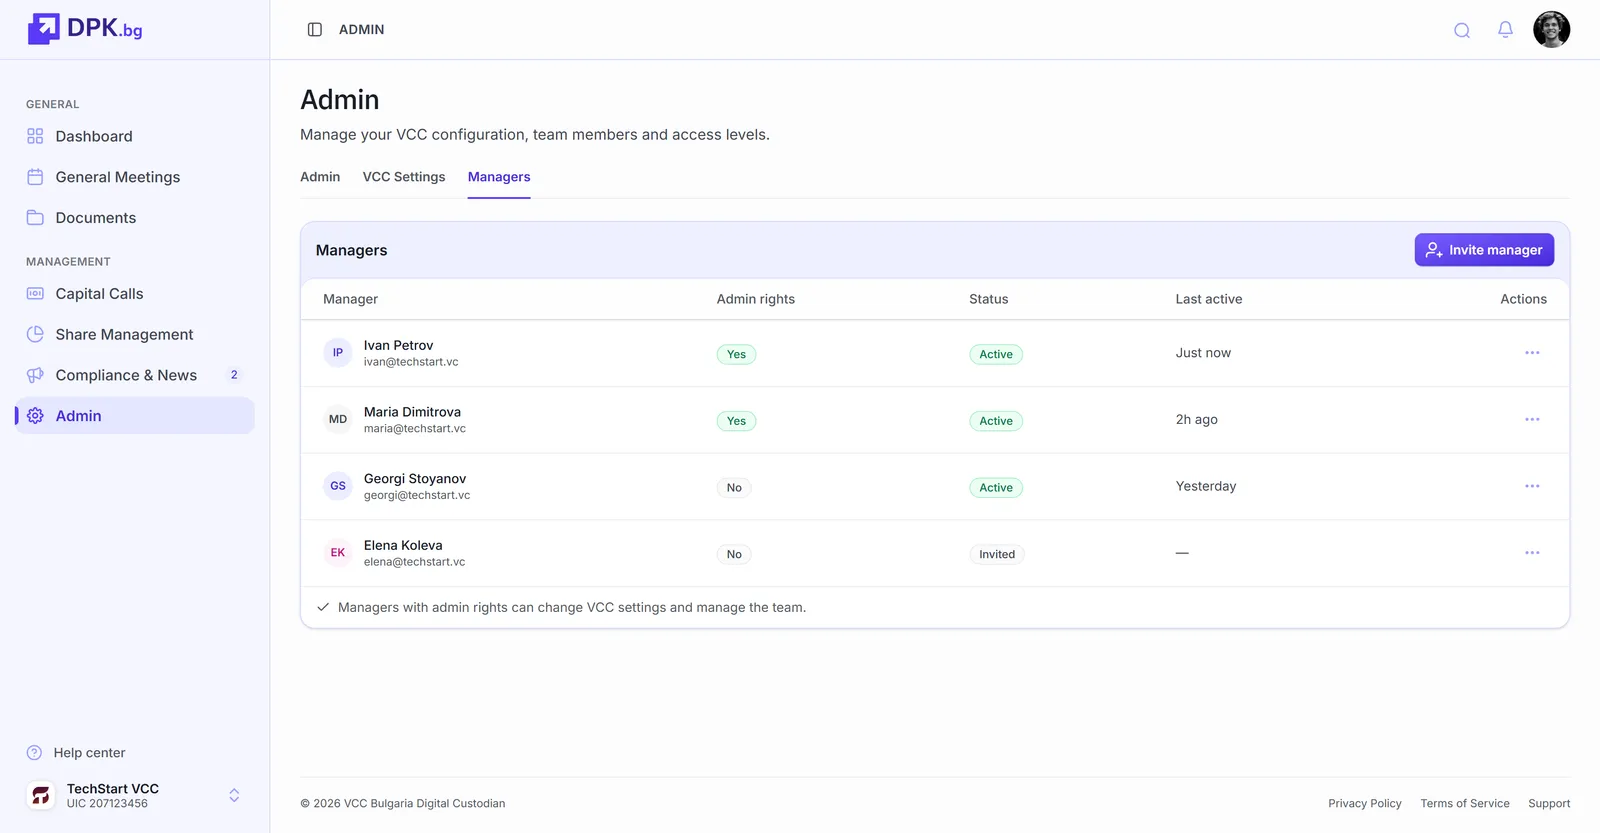This screenshot has height=833, width=1600.
Task: Open Terms of Service link
Action: pos(1465,803)
